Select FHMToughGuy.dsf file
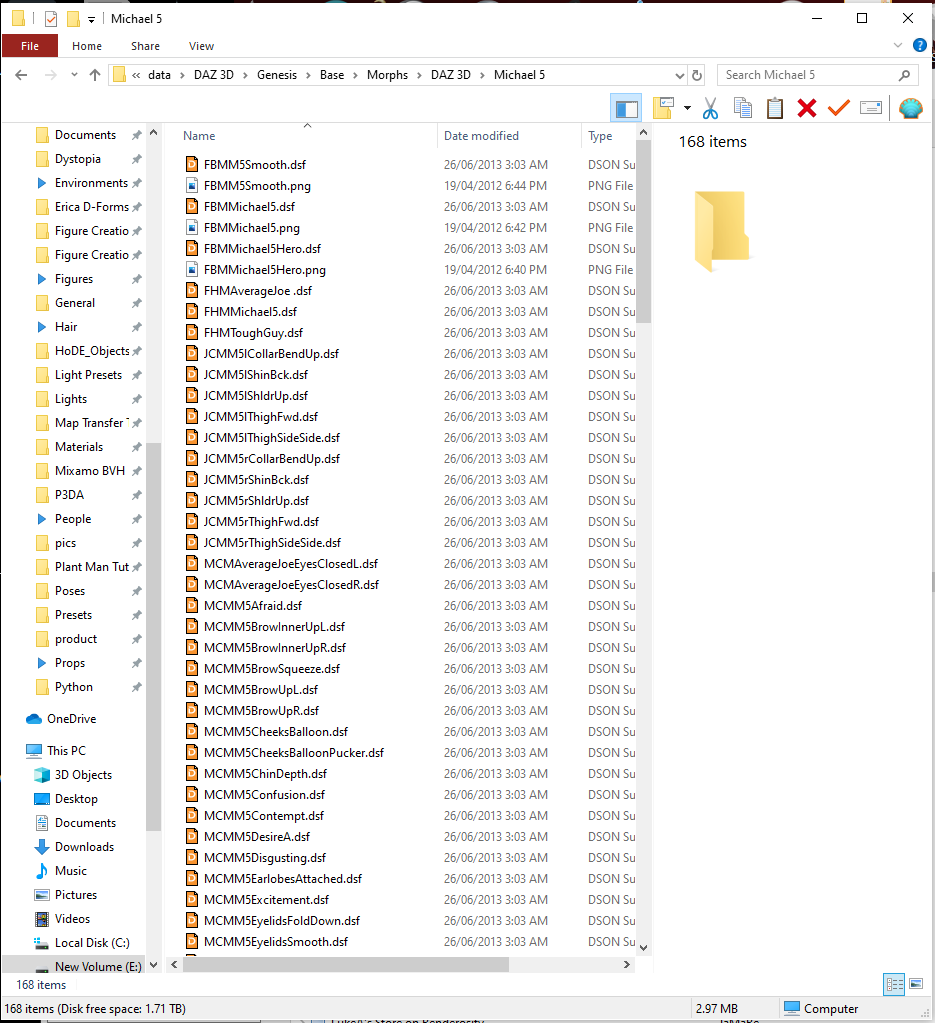 (x=253, y=333)
